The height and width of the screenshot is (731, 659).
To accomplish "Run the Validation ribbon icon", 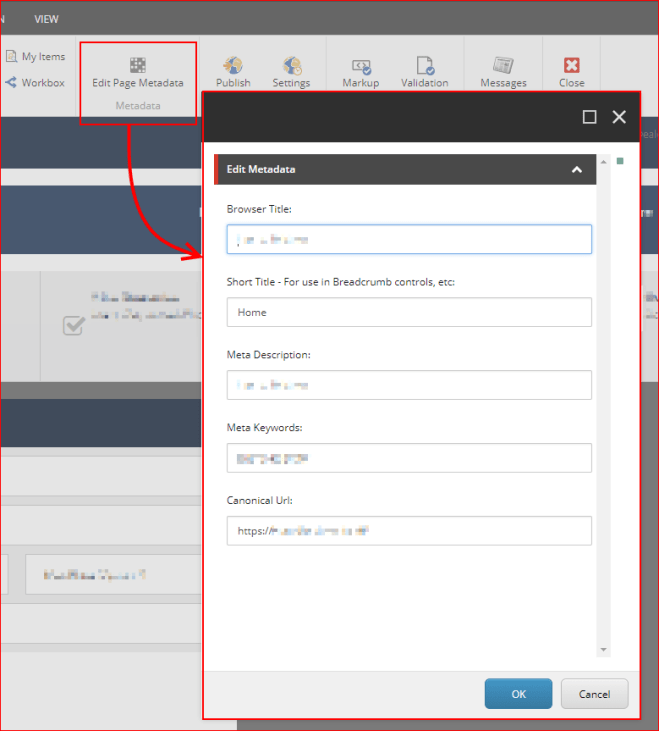I will (424, 66).
